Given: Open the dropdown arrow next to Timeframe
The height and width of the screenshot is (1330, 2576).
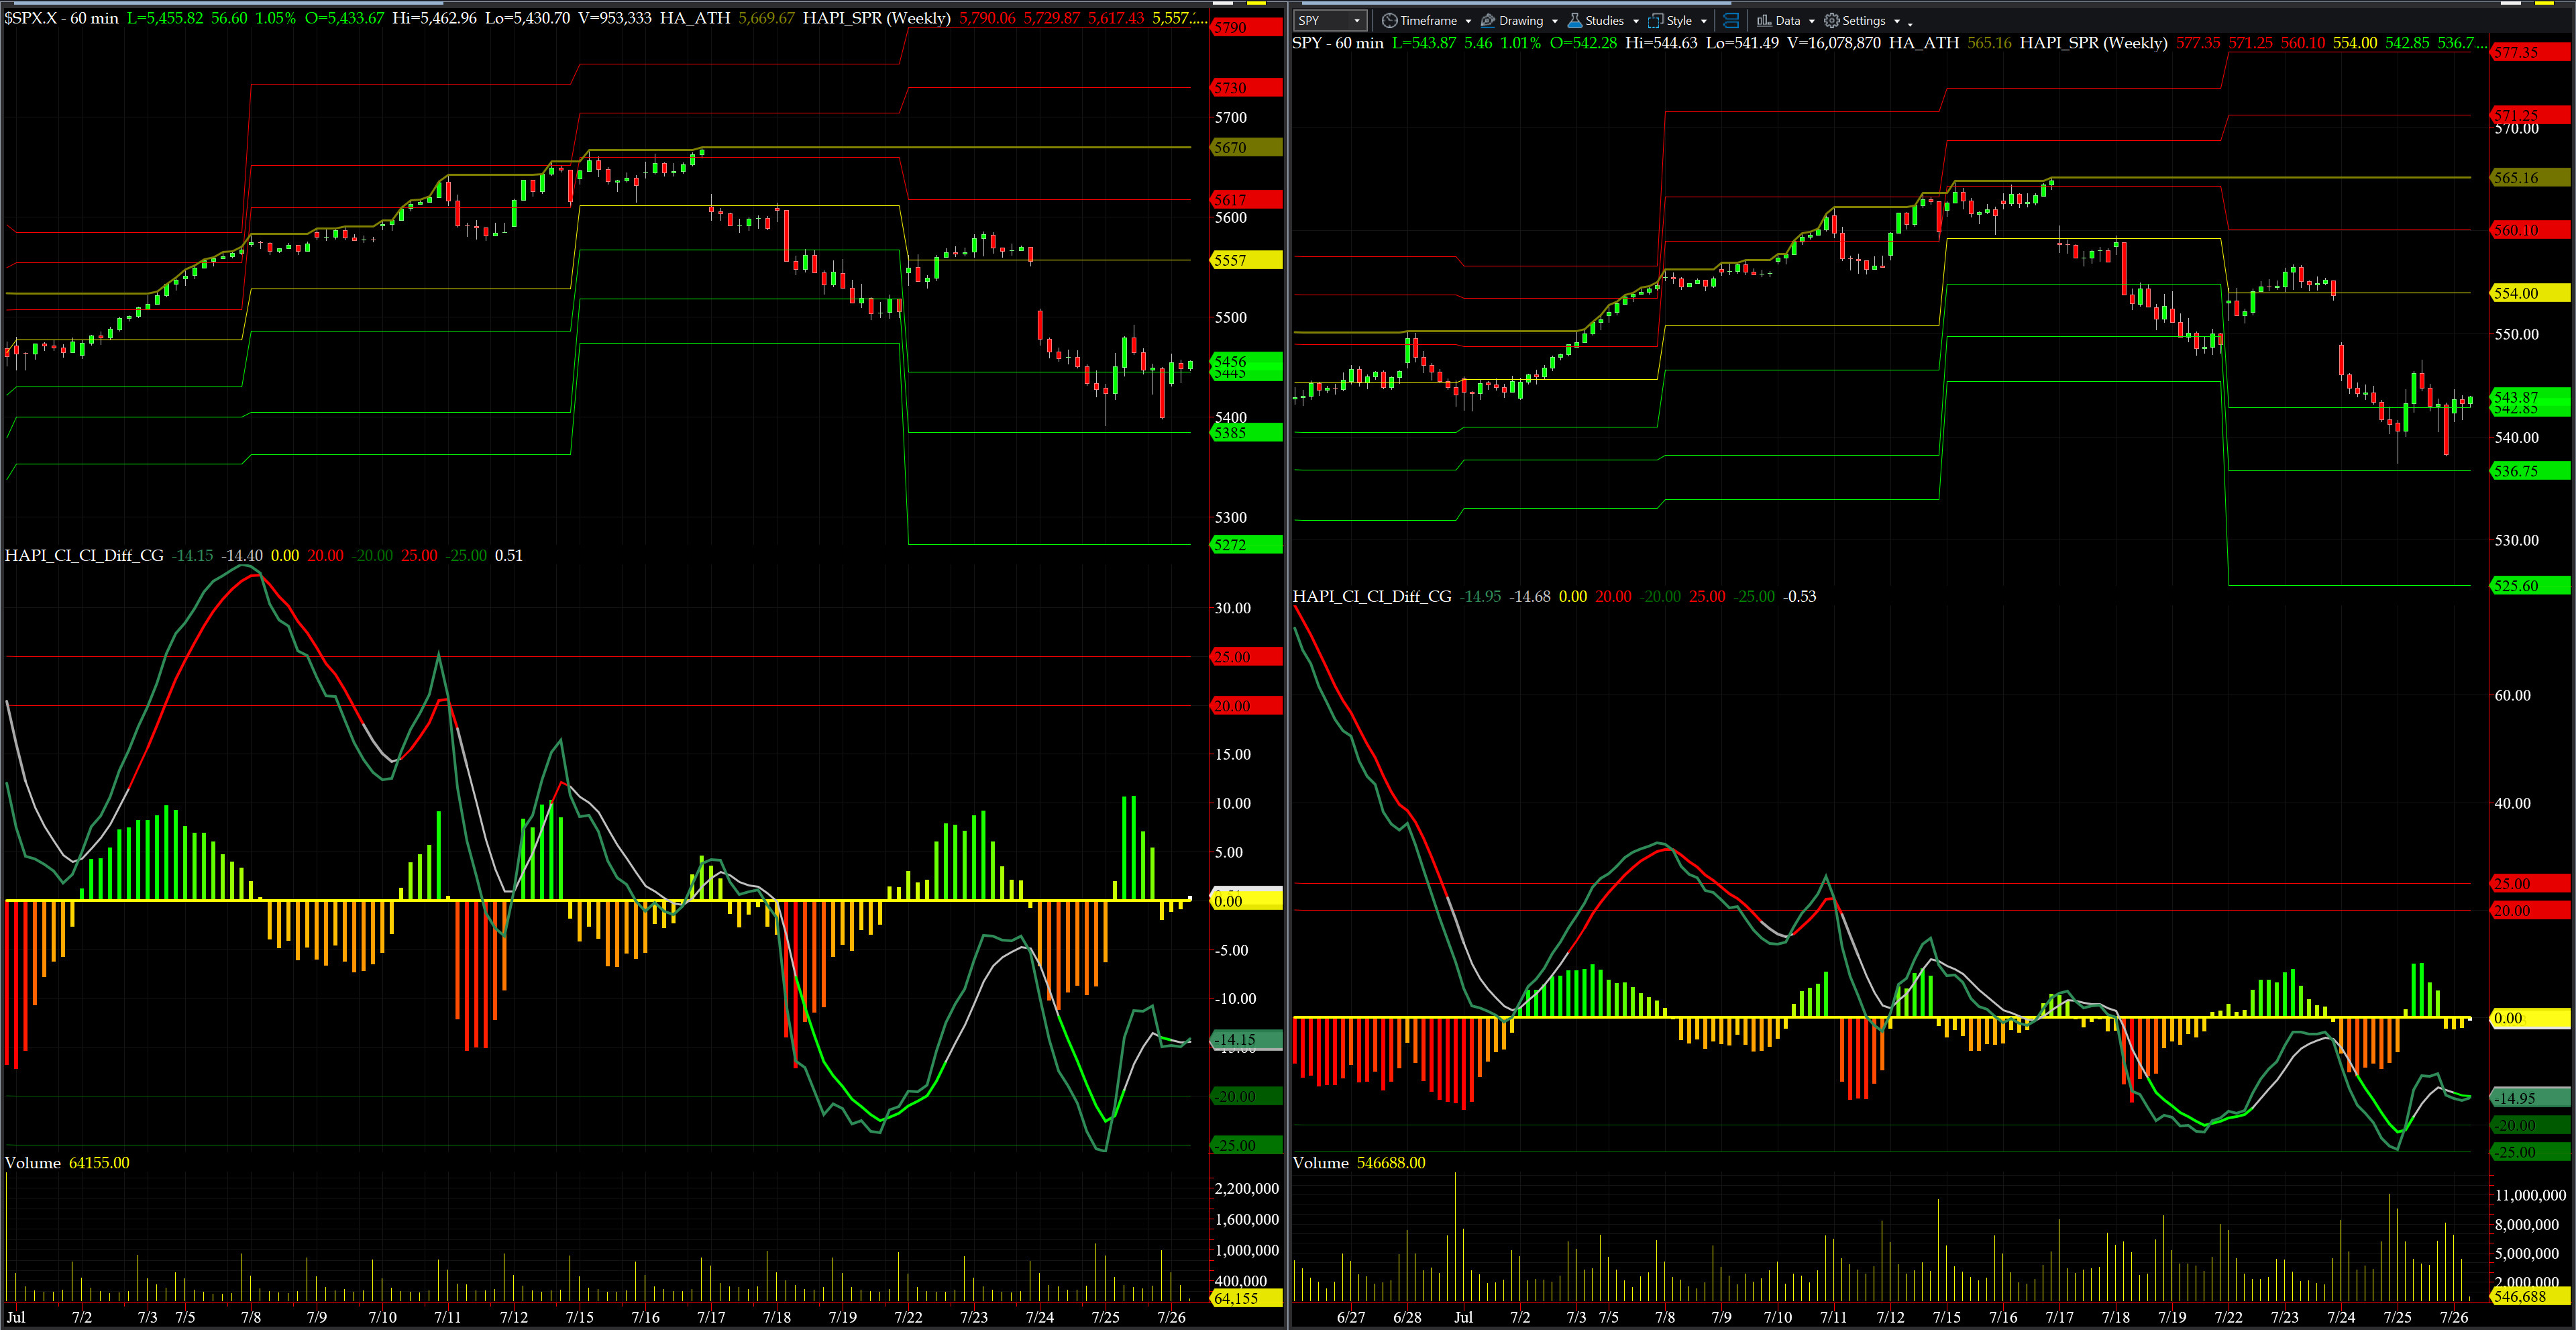Looking at the screenshot, I should (1468, 21).
